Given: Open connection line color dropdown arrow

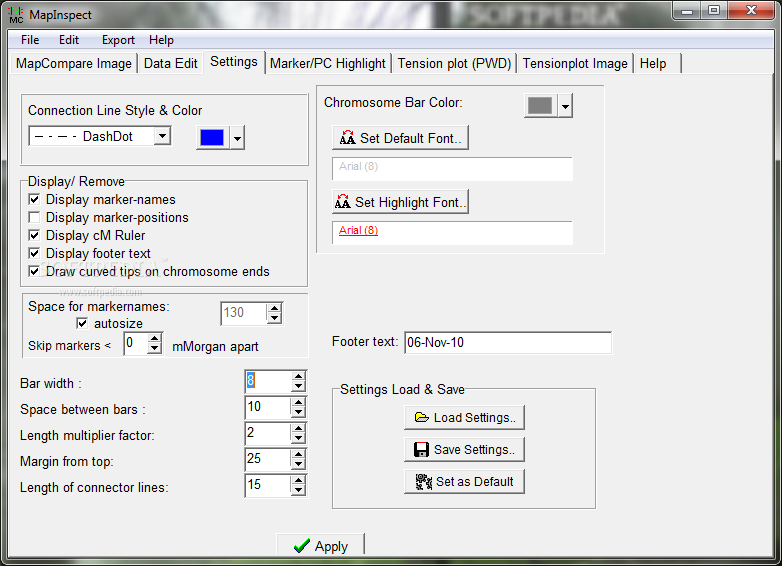Looking at the screenshot, I should (x=237, y=138).
